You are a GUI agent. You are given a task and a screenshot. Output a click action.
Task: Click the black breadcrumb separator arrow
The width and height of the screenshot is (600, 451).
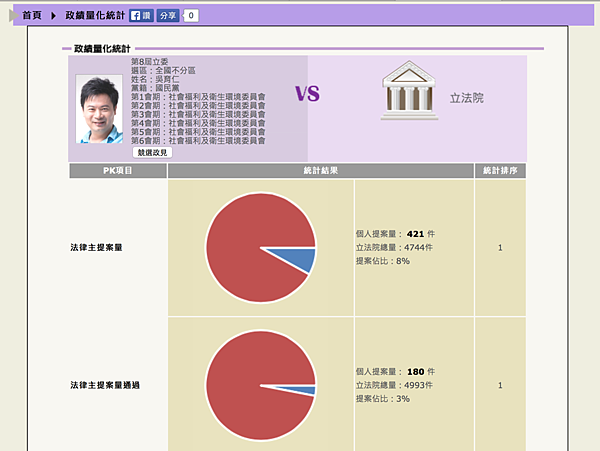53,16
